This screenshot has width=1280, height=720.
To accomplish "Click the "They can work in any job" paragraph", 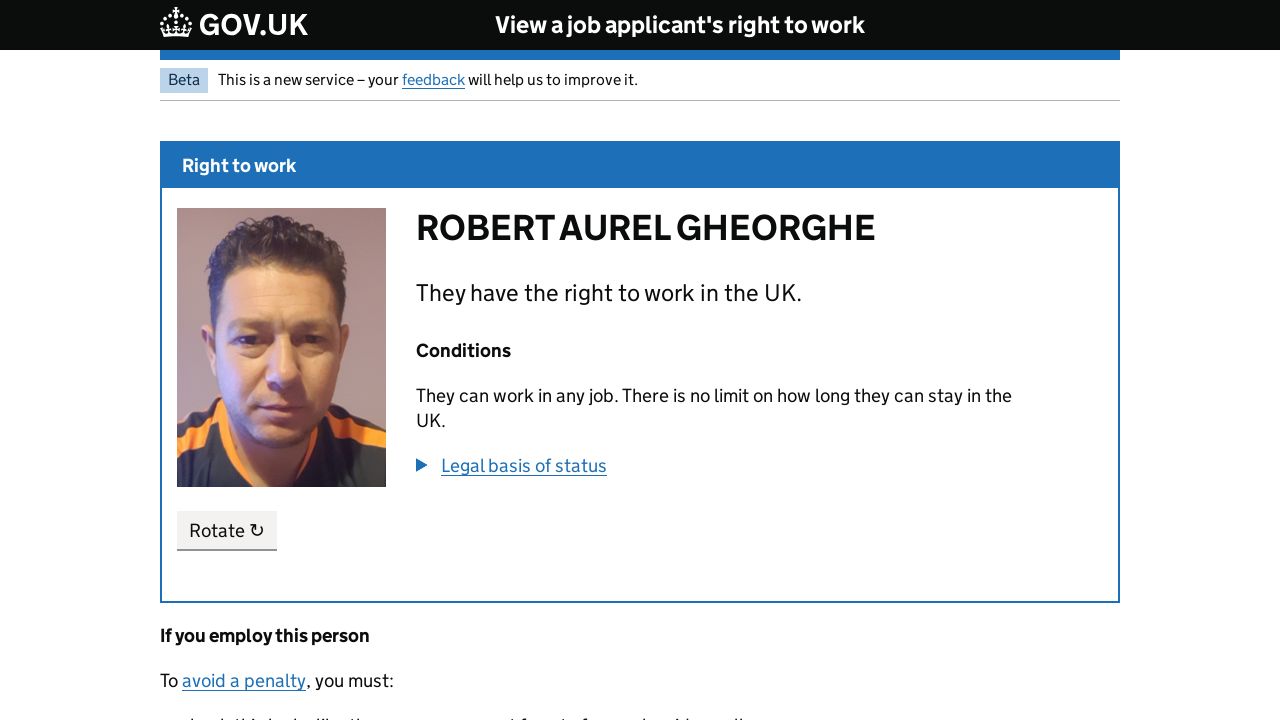I will 713,396.
